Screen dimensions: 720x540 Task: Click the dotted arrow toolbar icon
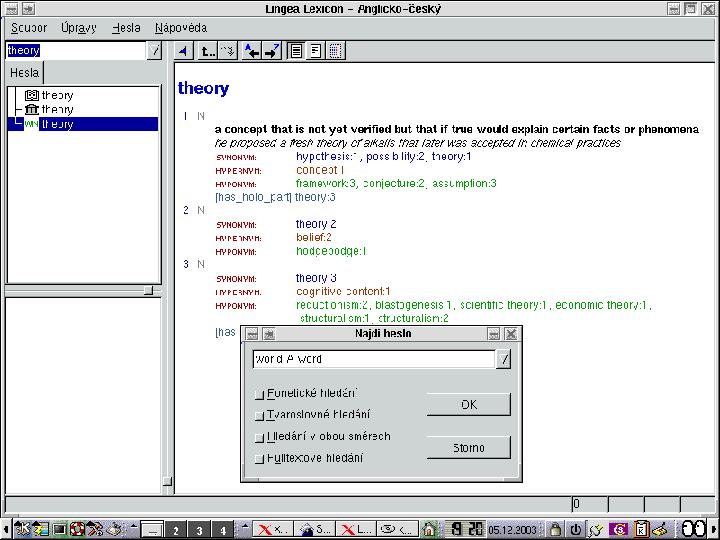(227, 51)
